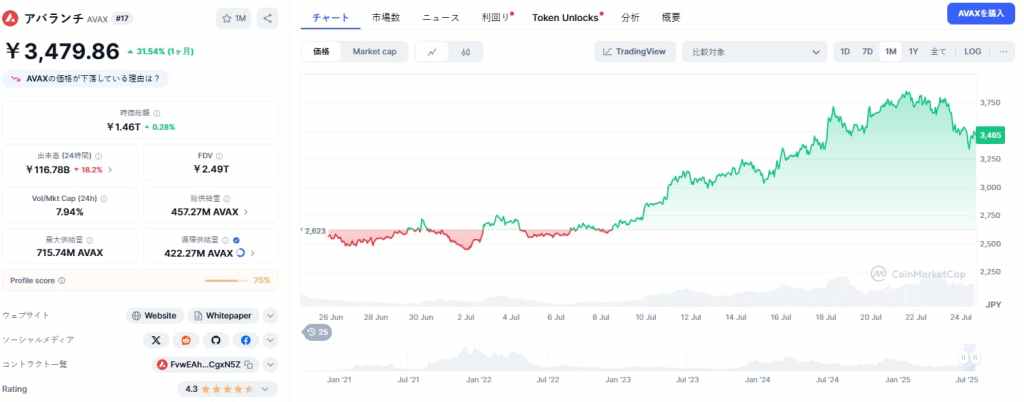
Task: Click info icon next to Profile score
Action: (x=61, y=281)
